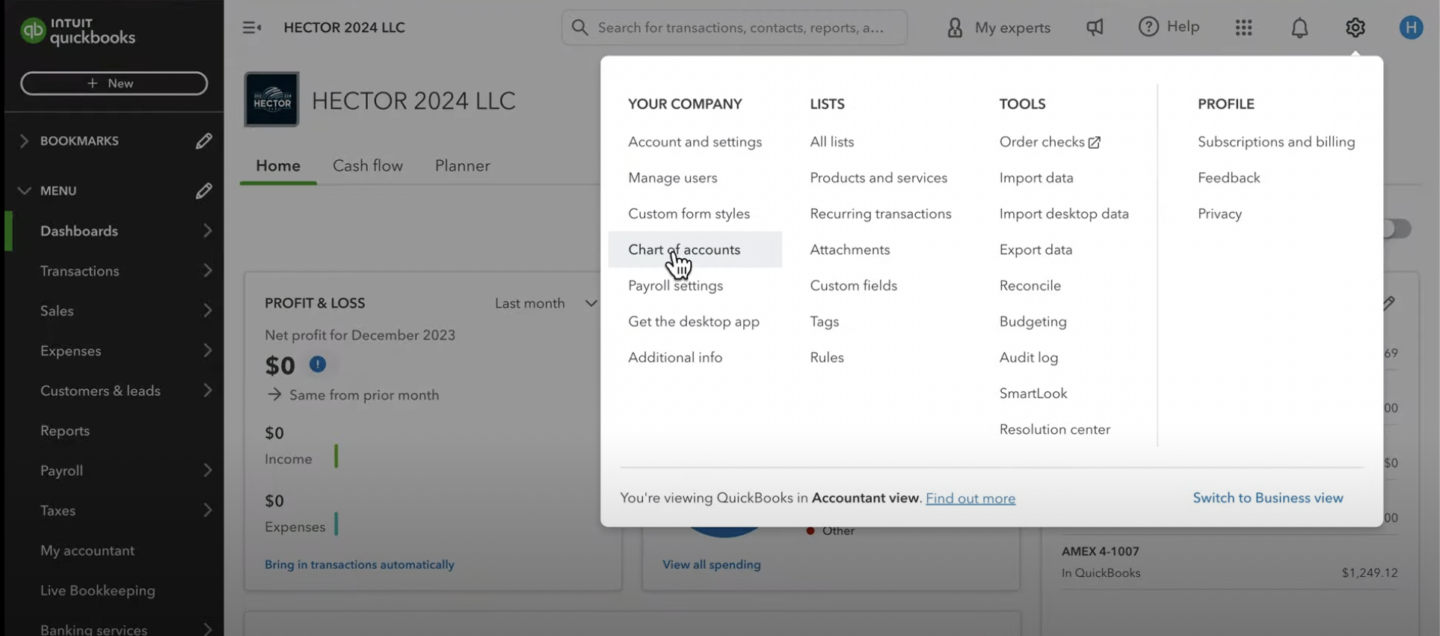Image resolution: width=1440 pixels, height=636 pixels.
Task: Click the search magnifier icon
Action: point(580,28)
